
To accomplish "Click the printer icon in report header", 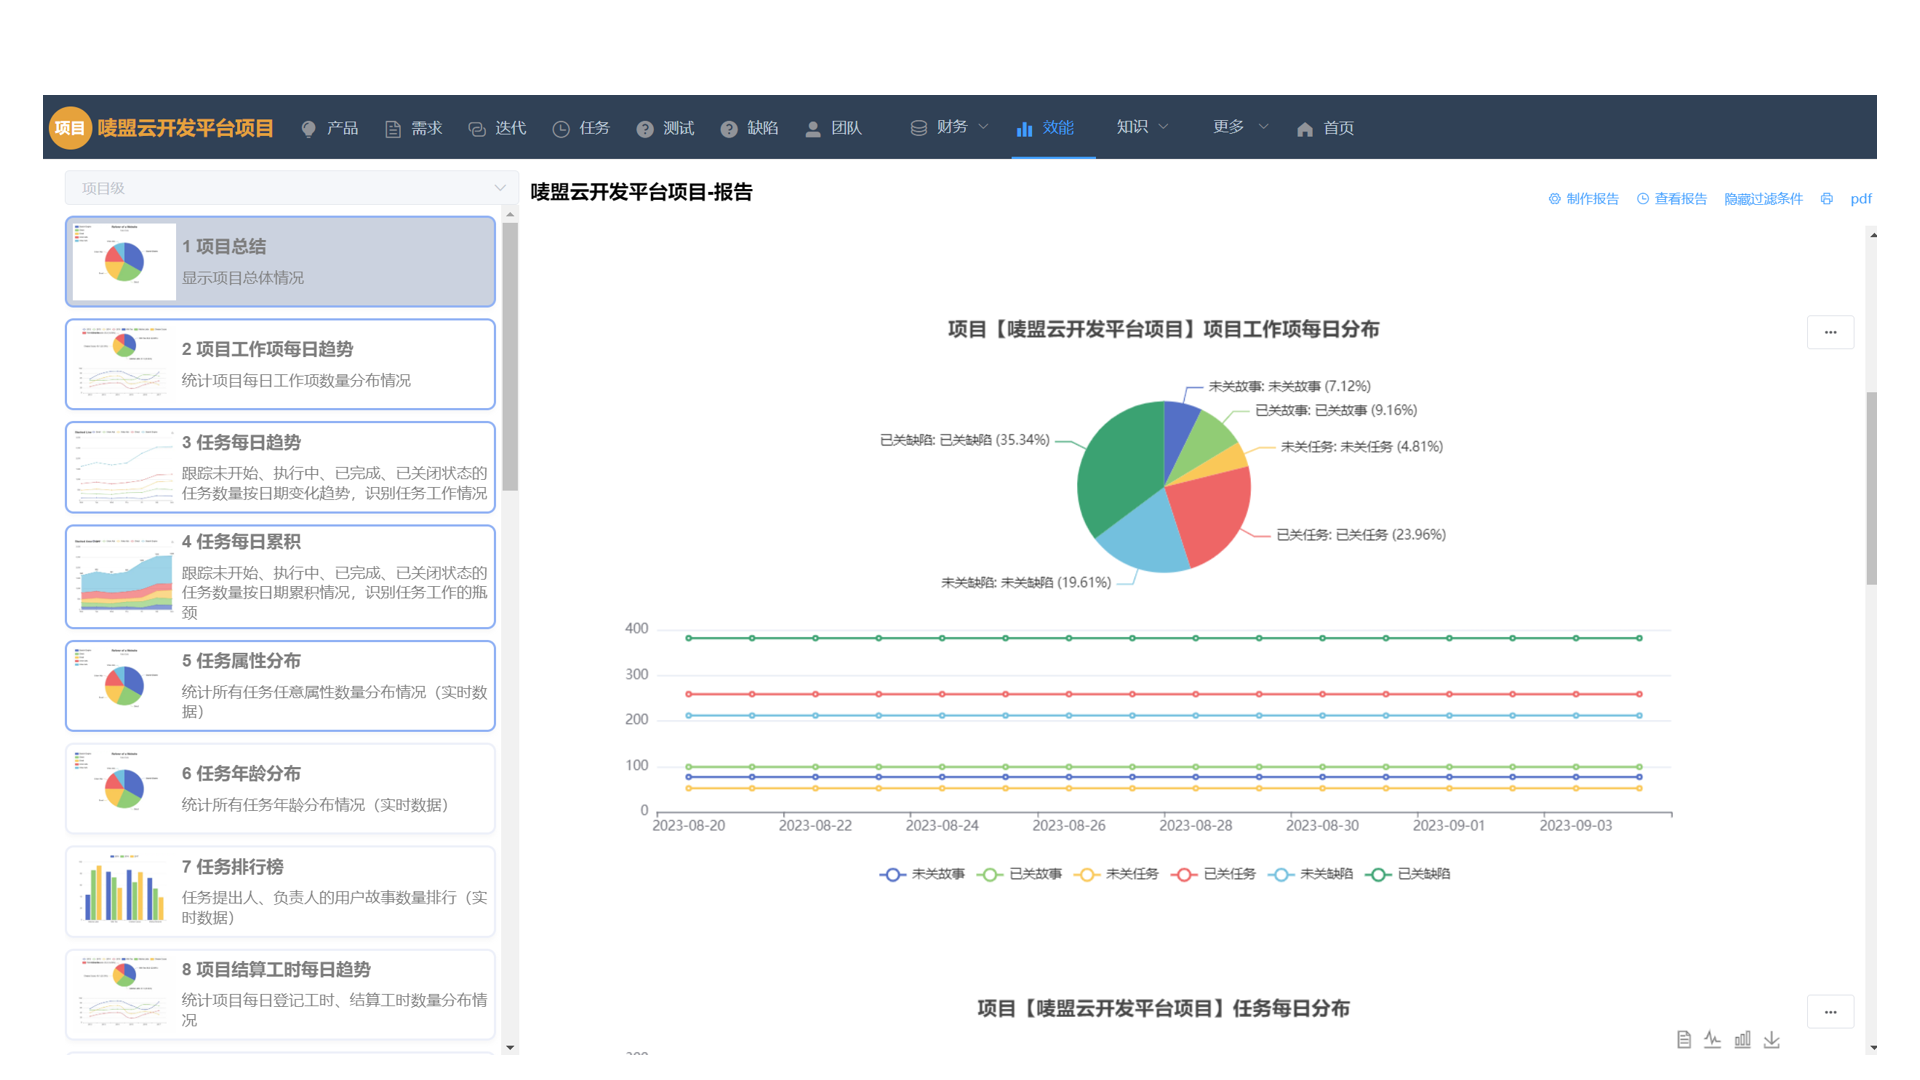I will click(1827, 199).
